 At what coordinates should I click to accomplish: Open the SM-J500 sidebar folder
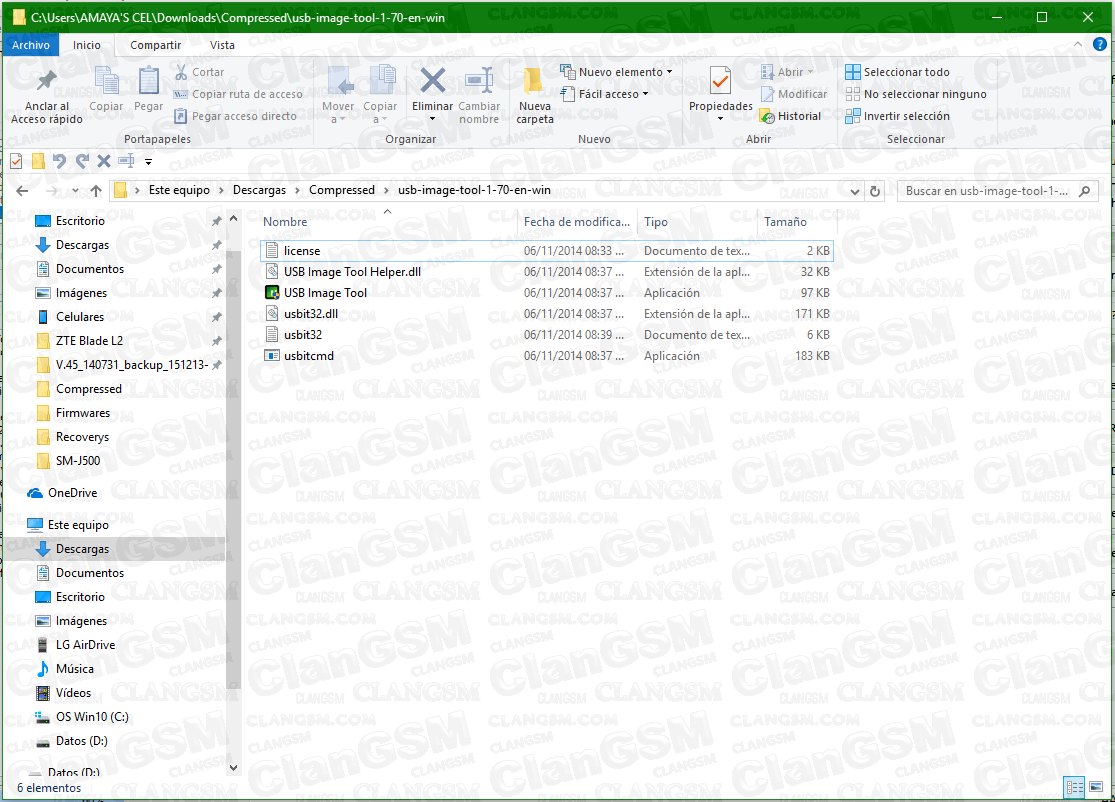coord(78,461)
